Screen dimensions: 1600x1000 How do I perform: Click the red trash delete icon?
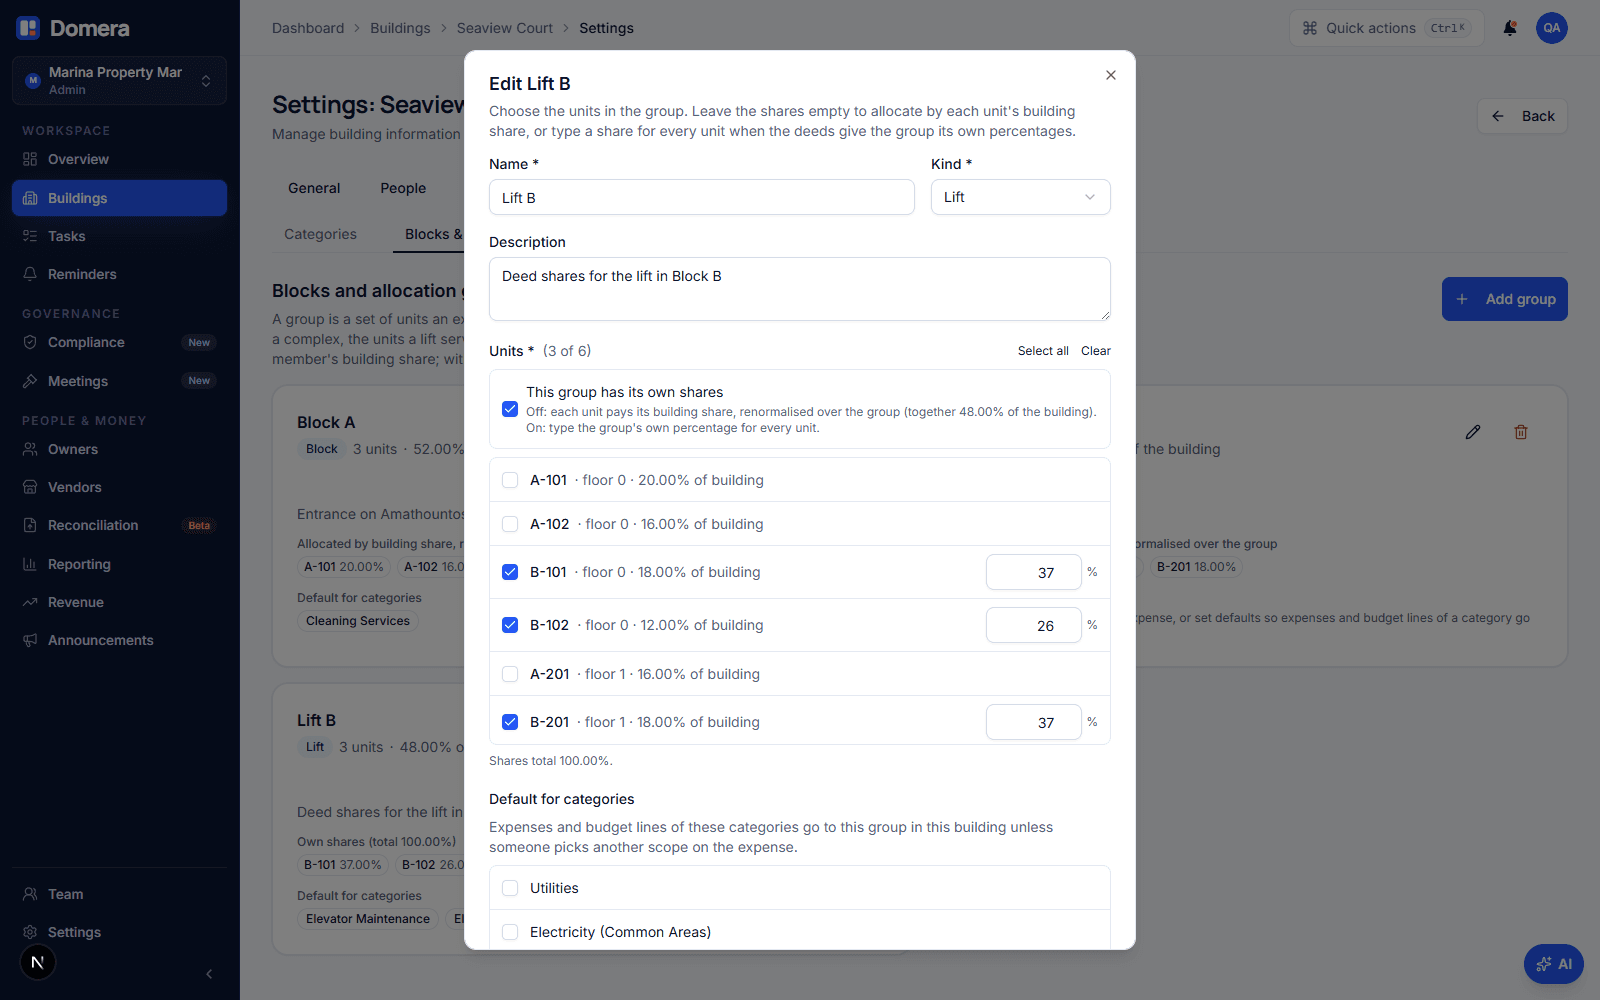[x=1521, y=432]
